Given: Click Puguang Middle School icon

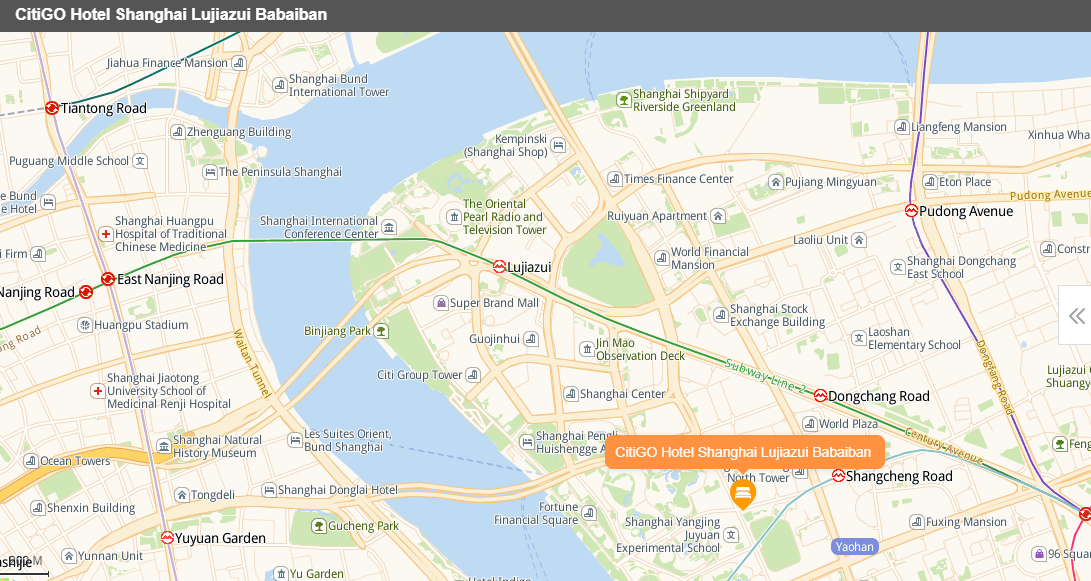Looking at the screenshot, I should (140, 161).
